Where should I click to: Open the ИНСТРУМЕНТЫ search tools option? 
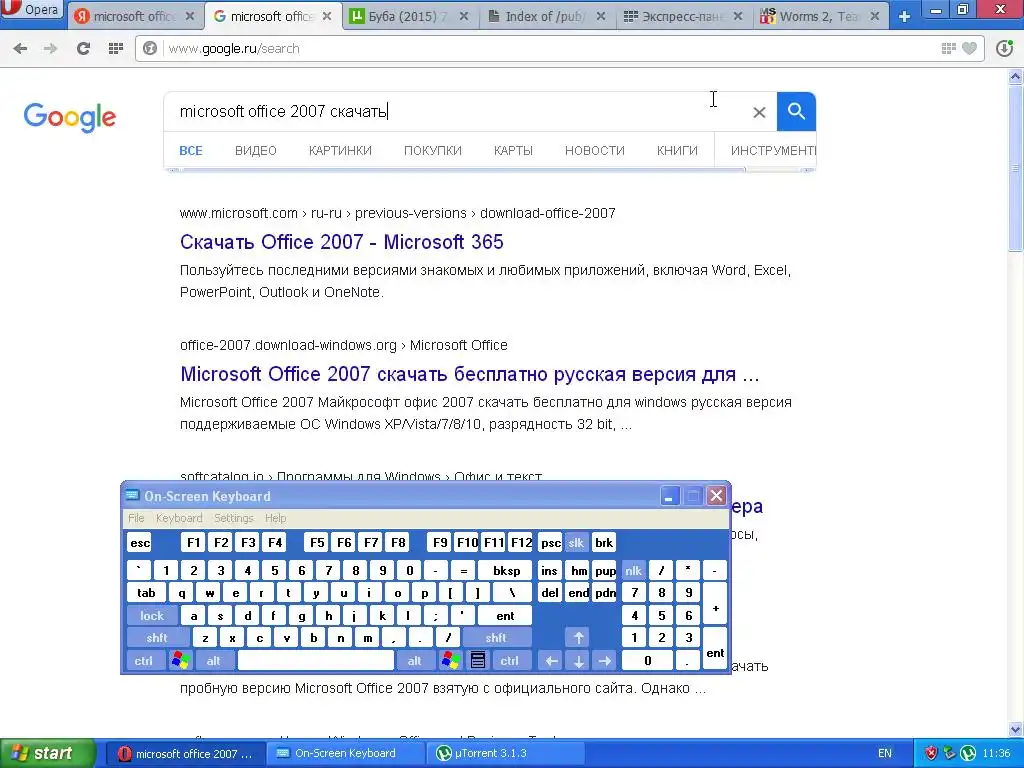[773, 151]
